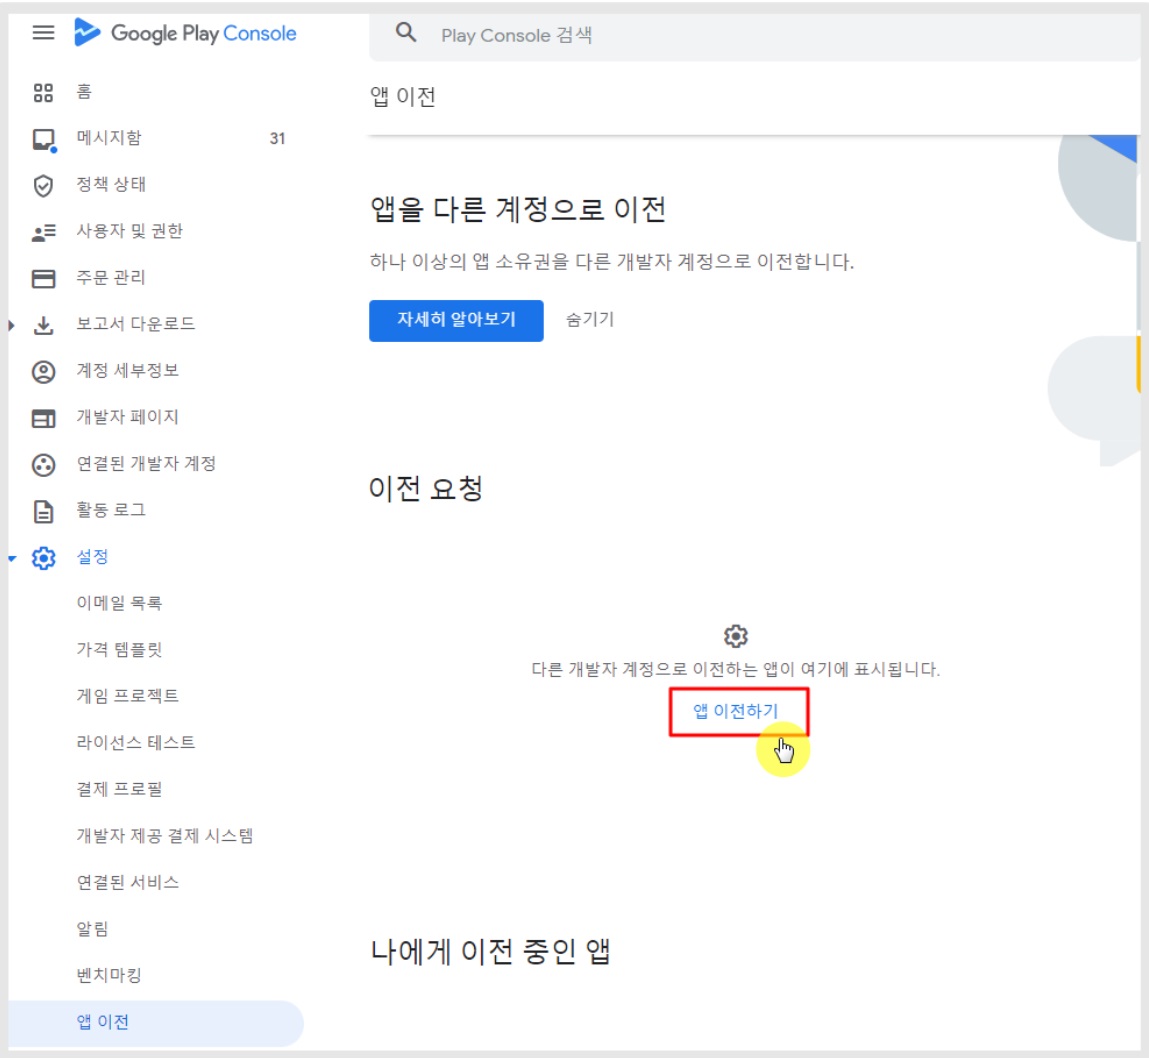Open the hamburger navigation menu
Screen dimensions: 1149x1058
click(43, 33)
